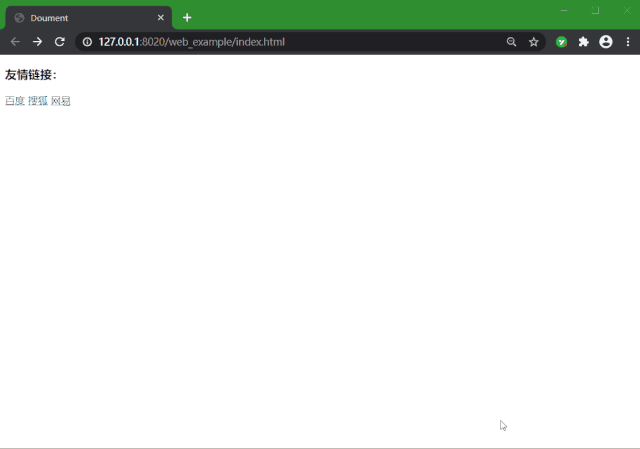Open Chrome three-dot menu
The height and width of the screenshot is (449, 640).
coord(628,42)
